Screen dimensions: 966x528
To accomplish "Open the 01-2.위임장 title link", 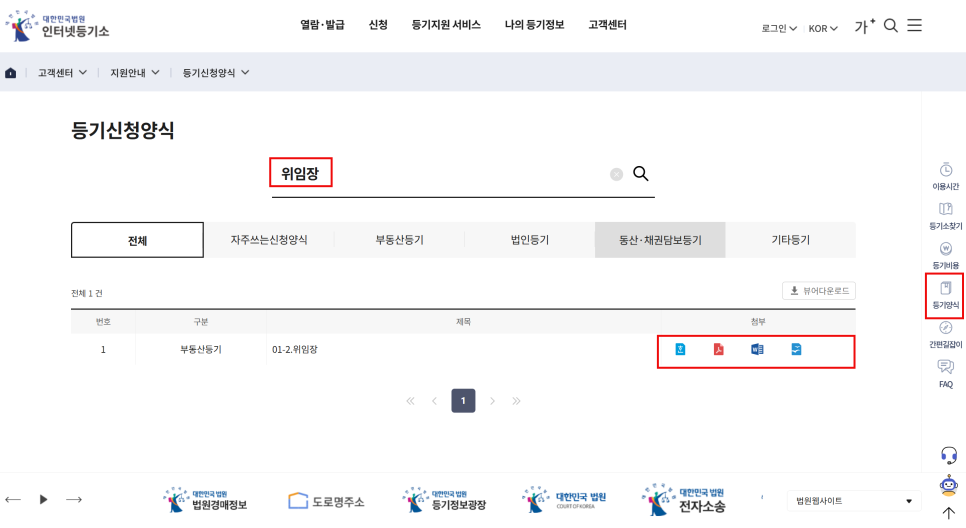I will coord(295,350).
